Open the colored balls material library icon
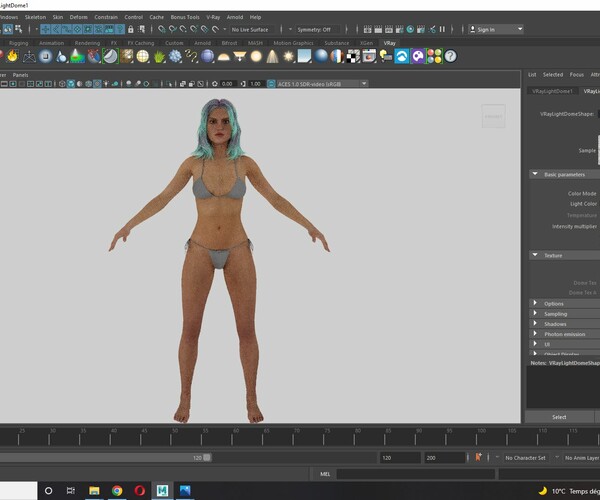The height and width of the screenshot is (500, 600). 434,56
